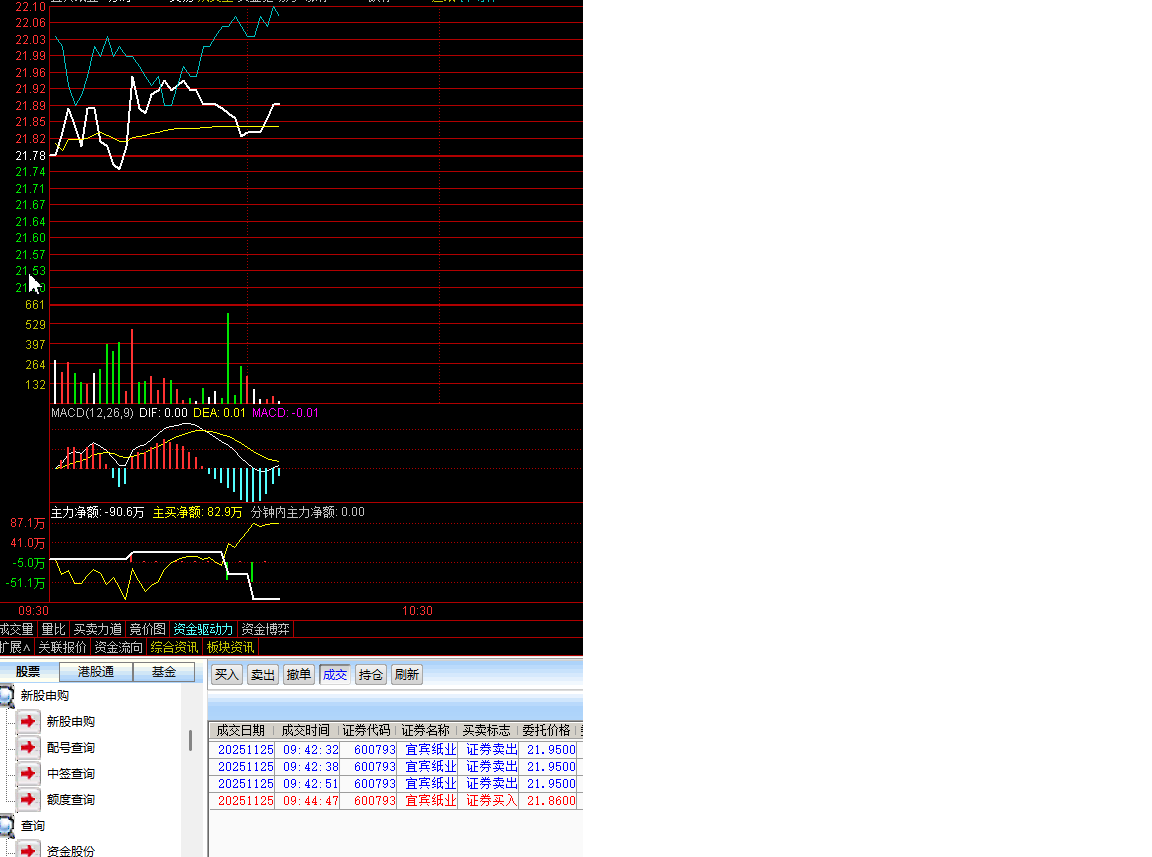
Task: Sort by 成交日期 column header
Action: point(240,730)
